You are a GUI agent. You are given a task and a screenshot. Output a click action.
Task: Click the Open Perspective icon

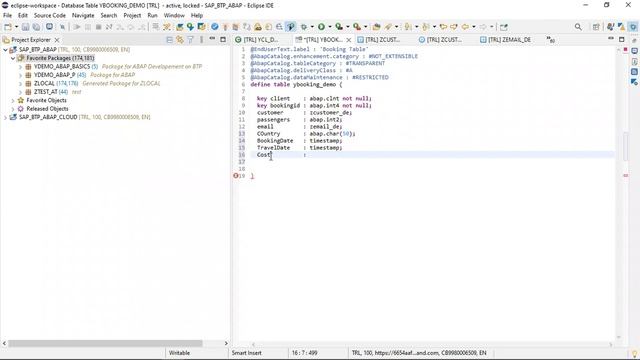tap(596, 27)
